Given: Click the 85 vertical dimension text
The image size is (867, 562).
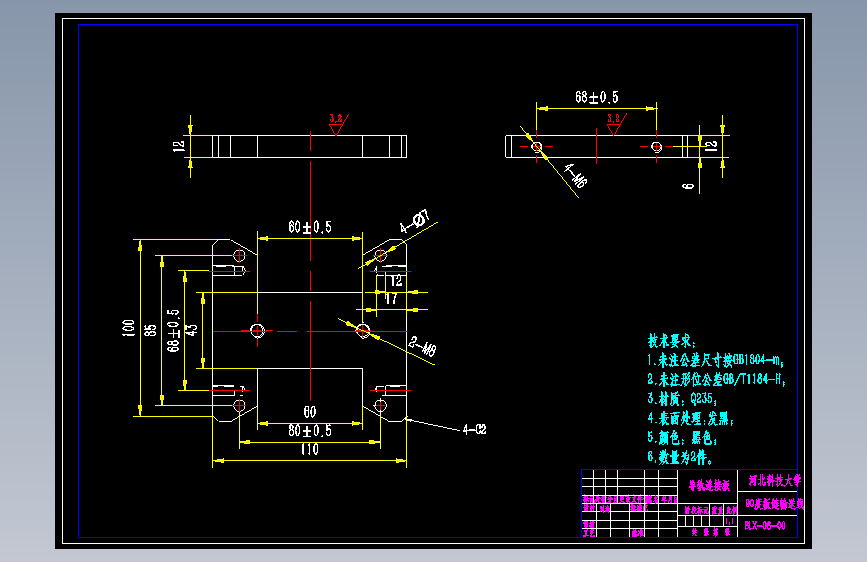Looking at the screenshot, I should 150,330.
